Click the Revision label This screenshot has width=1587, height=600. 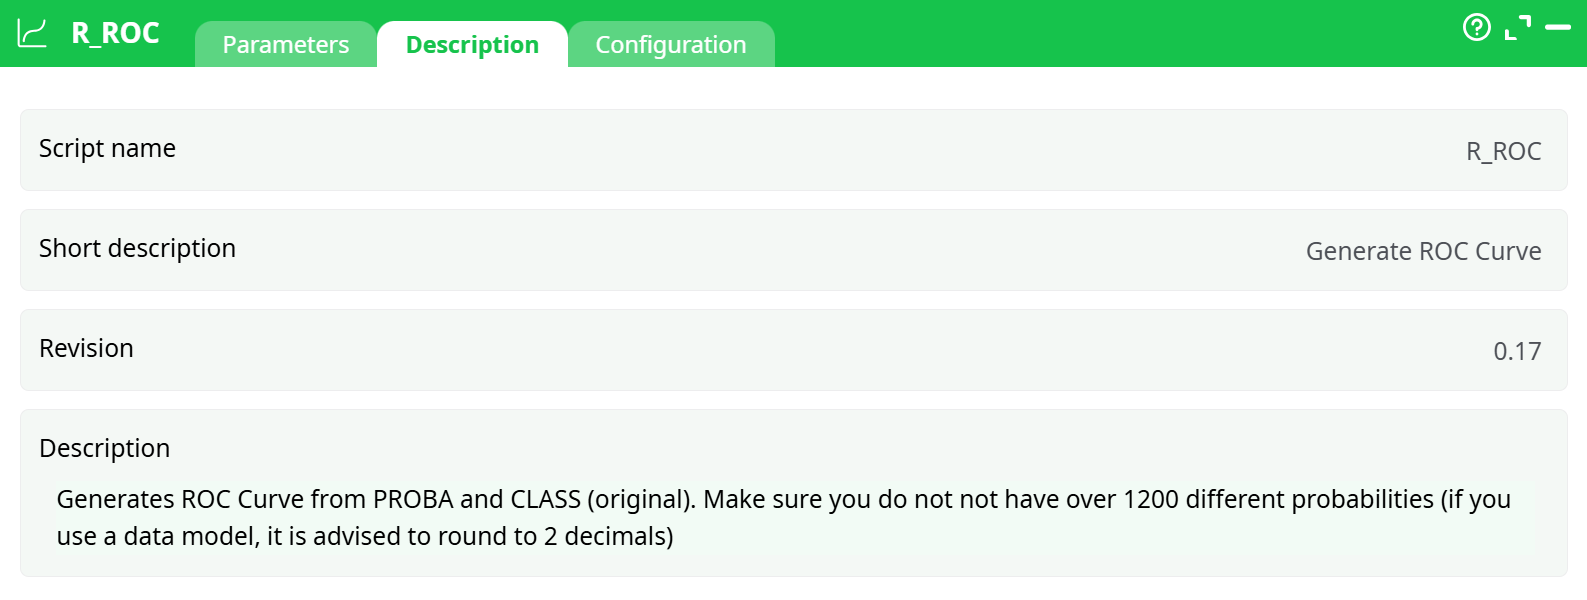(86, 349)
